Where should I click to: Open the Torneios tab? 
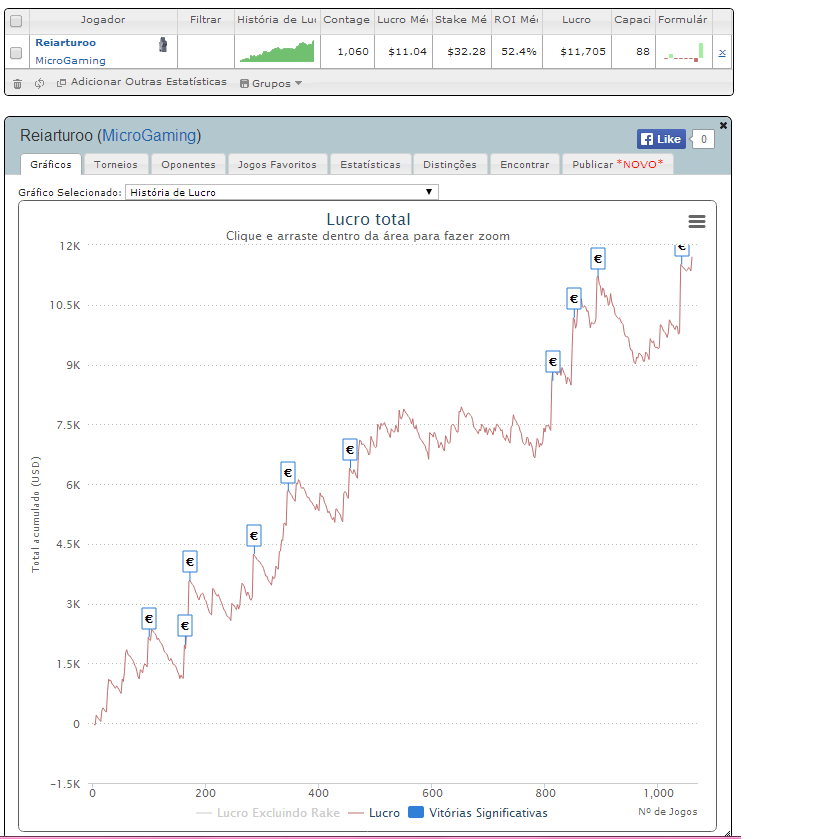(x=116, y=164)
